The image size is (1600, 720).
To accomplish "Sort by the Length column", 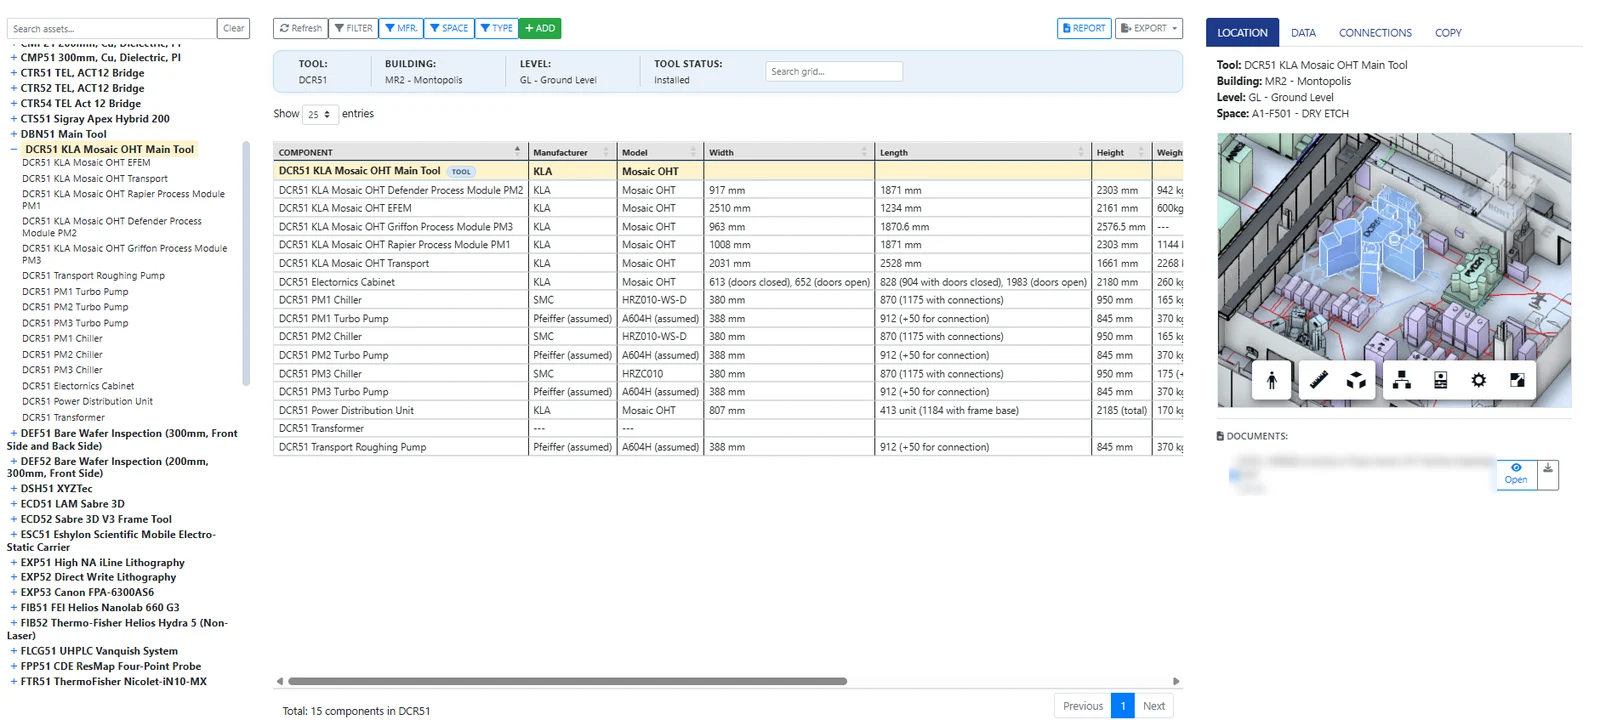I will (x=983, y=152).
